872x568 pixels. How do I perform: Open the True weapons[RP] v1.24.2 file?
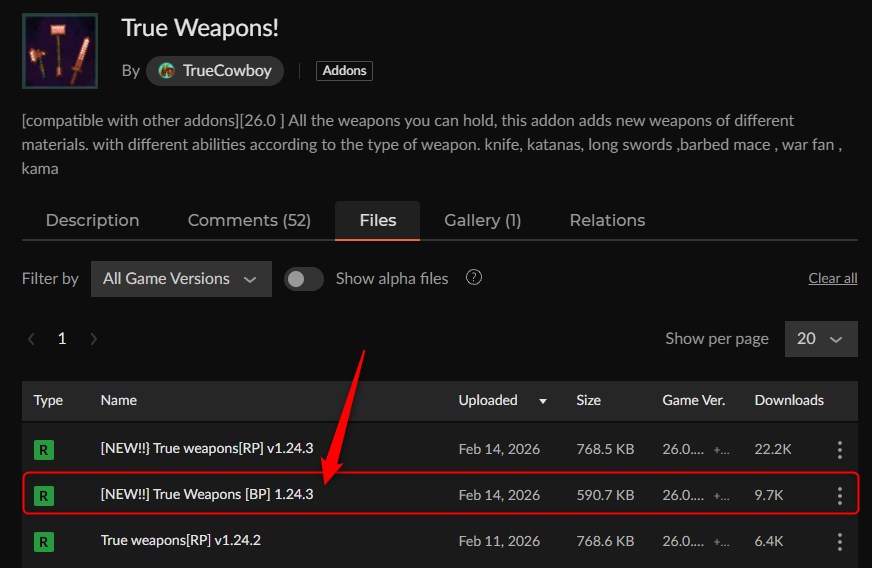tap(180, 541)
